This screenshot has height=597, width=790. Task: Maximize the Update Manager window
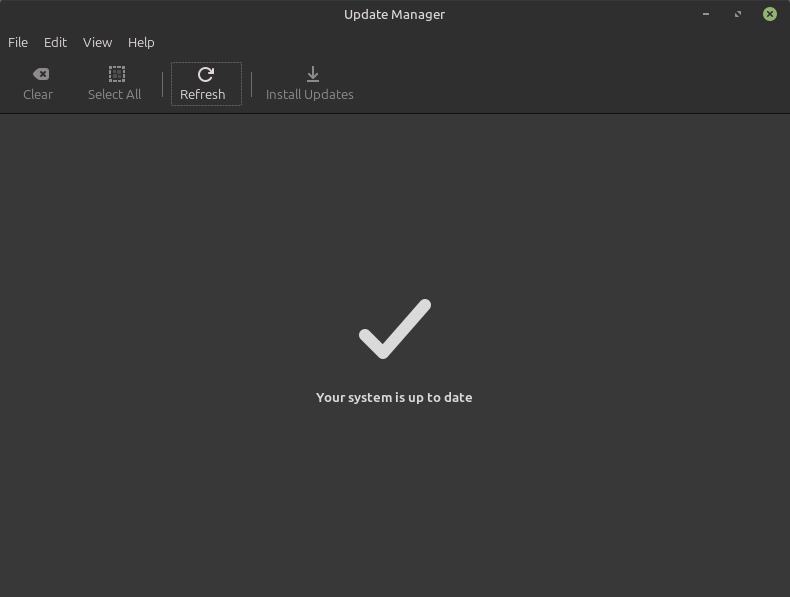coord(738,14)
